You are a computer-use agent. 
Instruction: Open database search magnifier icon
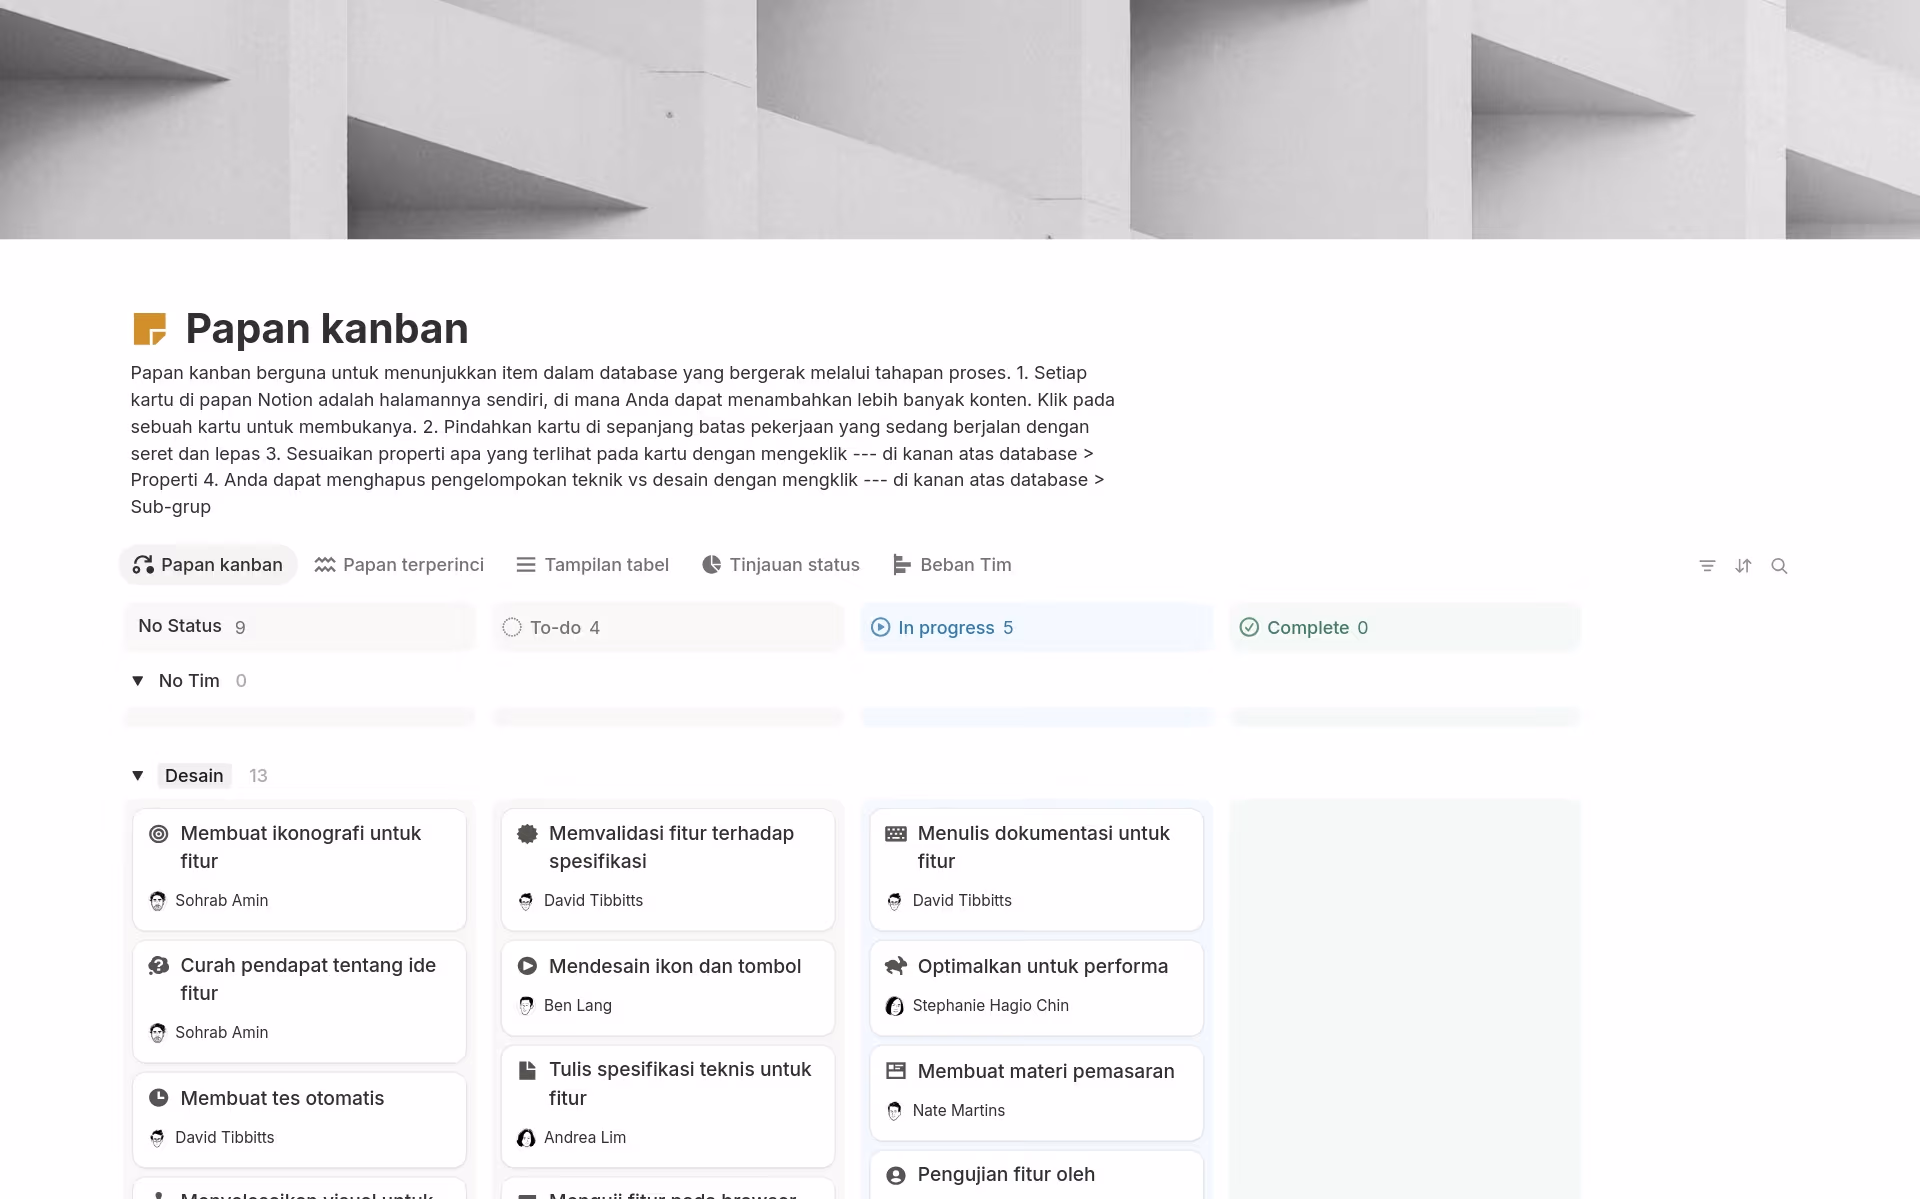(x=1779, y=566)
